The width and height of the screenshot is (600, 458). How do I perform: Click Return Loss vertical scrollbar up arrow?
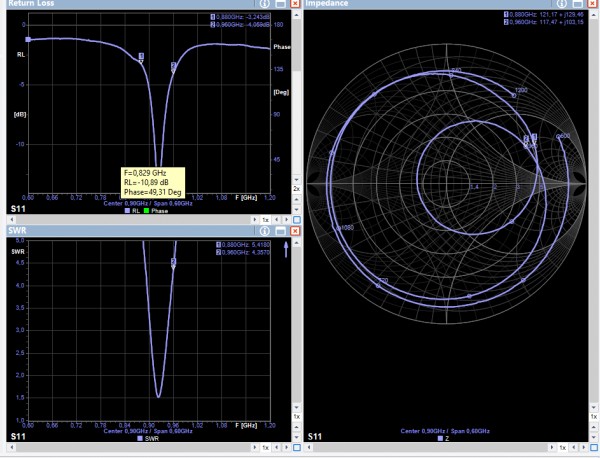point(297,15)
